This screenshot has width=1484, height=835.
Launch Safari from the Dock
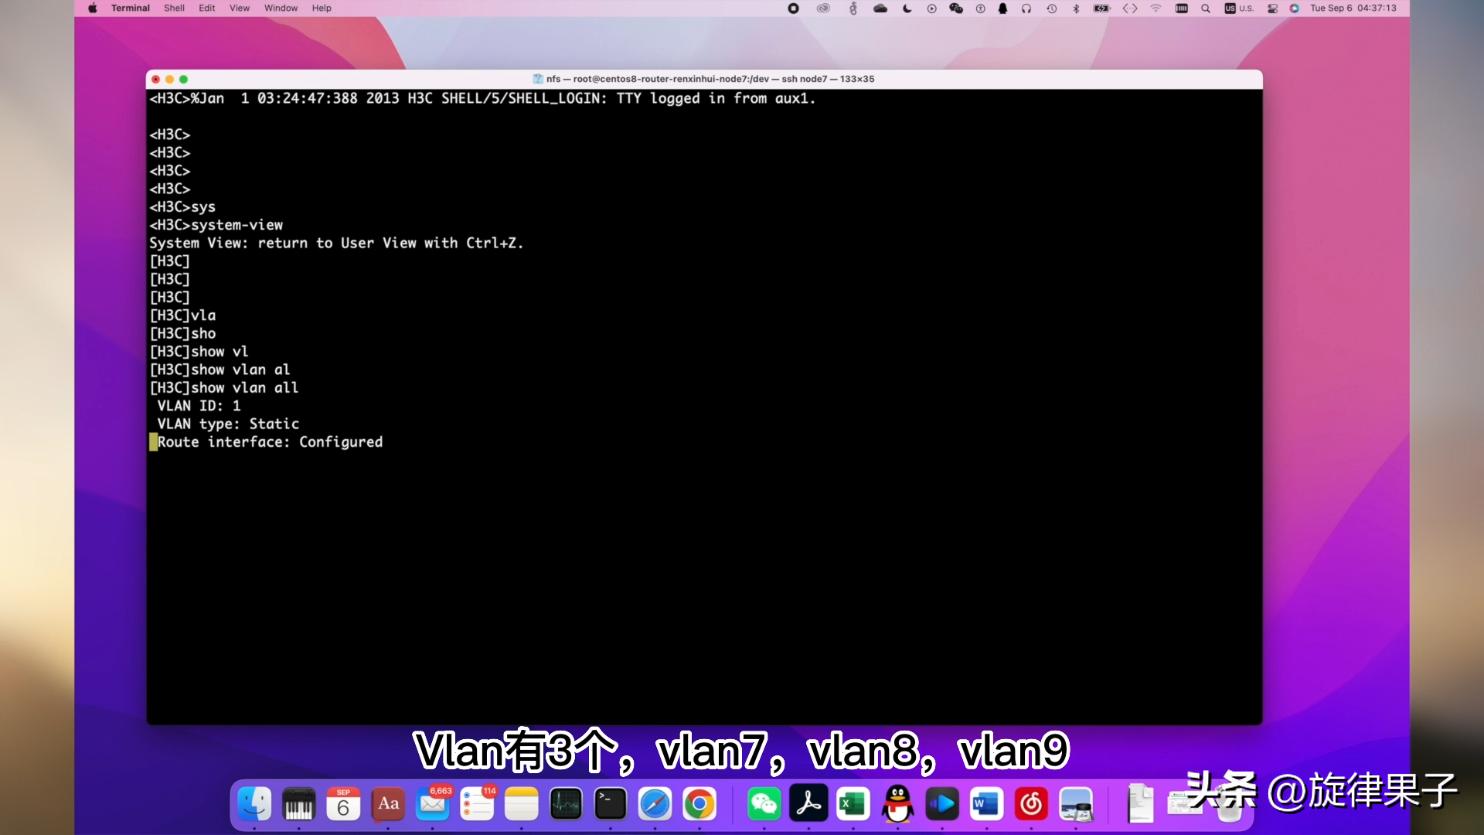655,803
